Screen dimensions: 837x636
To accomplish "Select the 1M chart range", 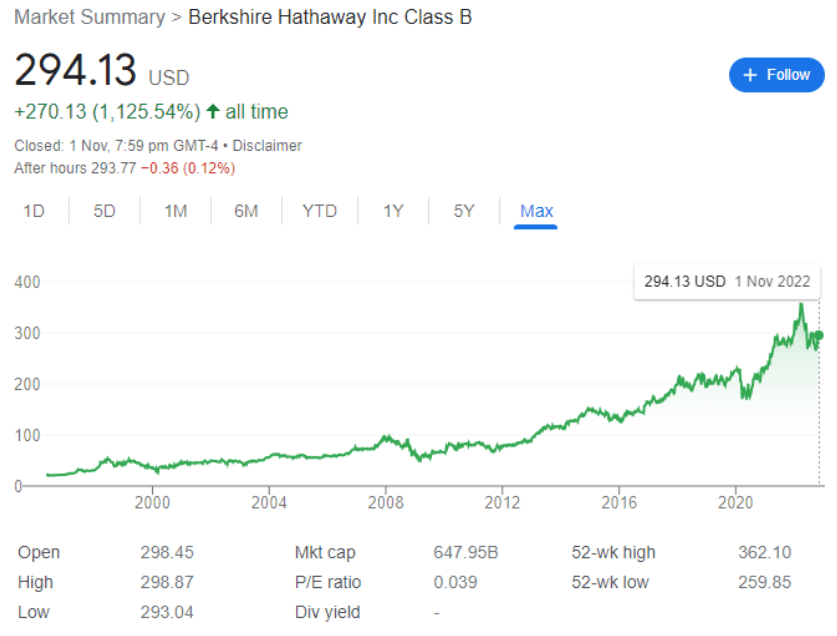I will [176, 211].
